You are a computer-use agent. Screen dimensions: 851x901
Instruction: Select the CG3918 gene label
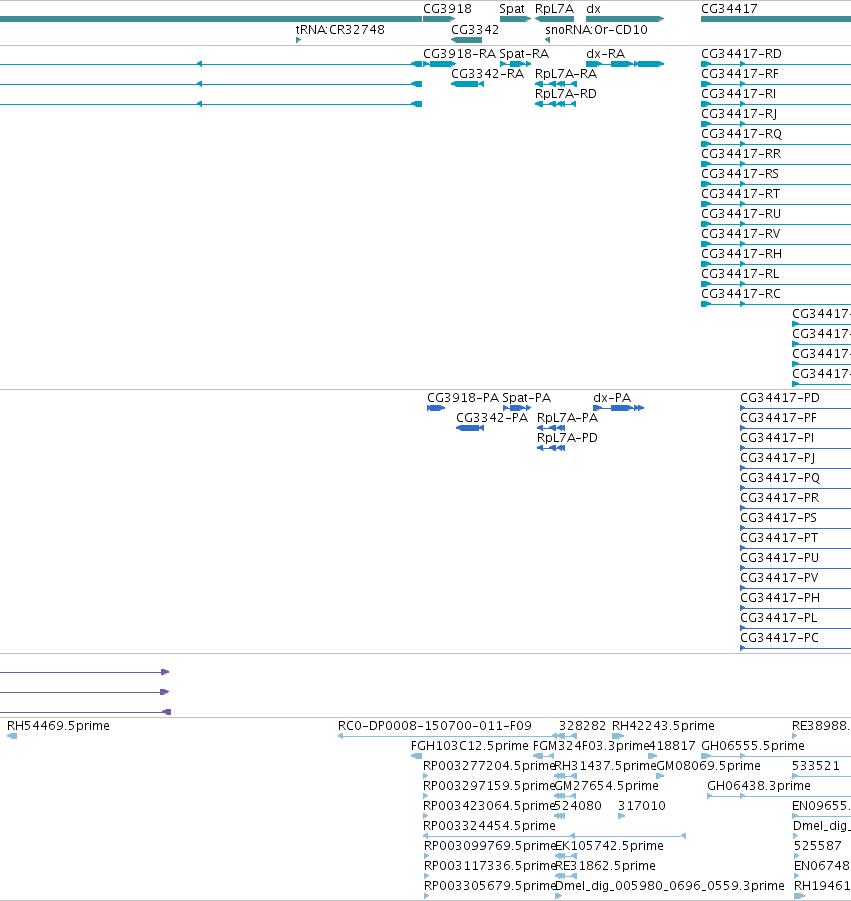447,9
